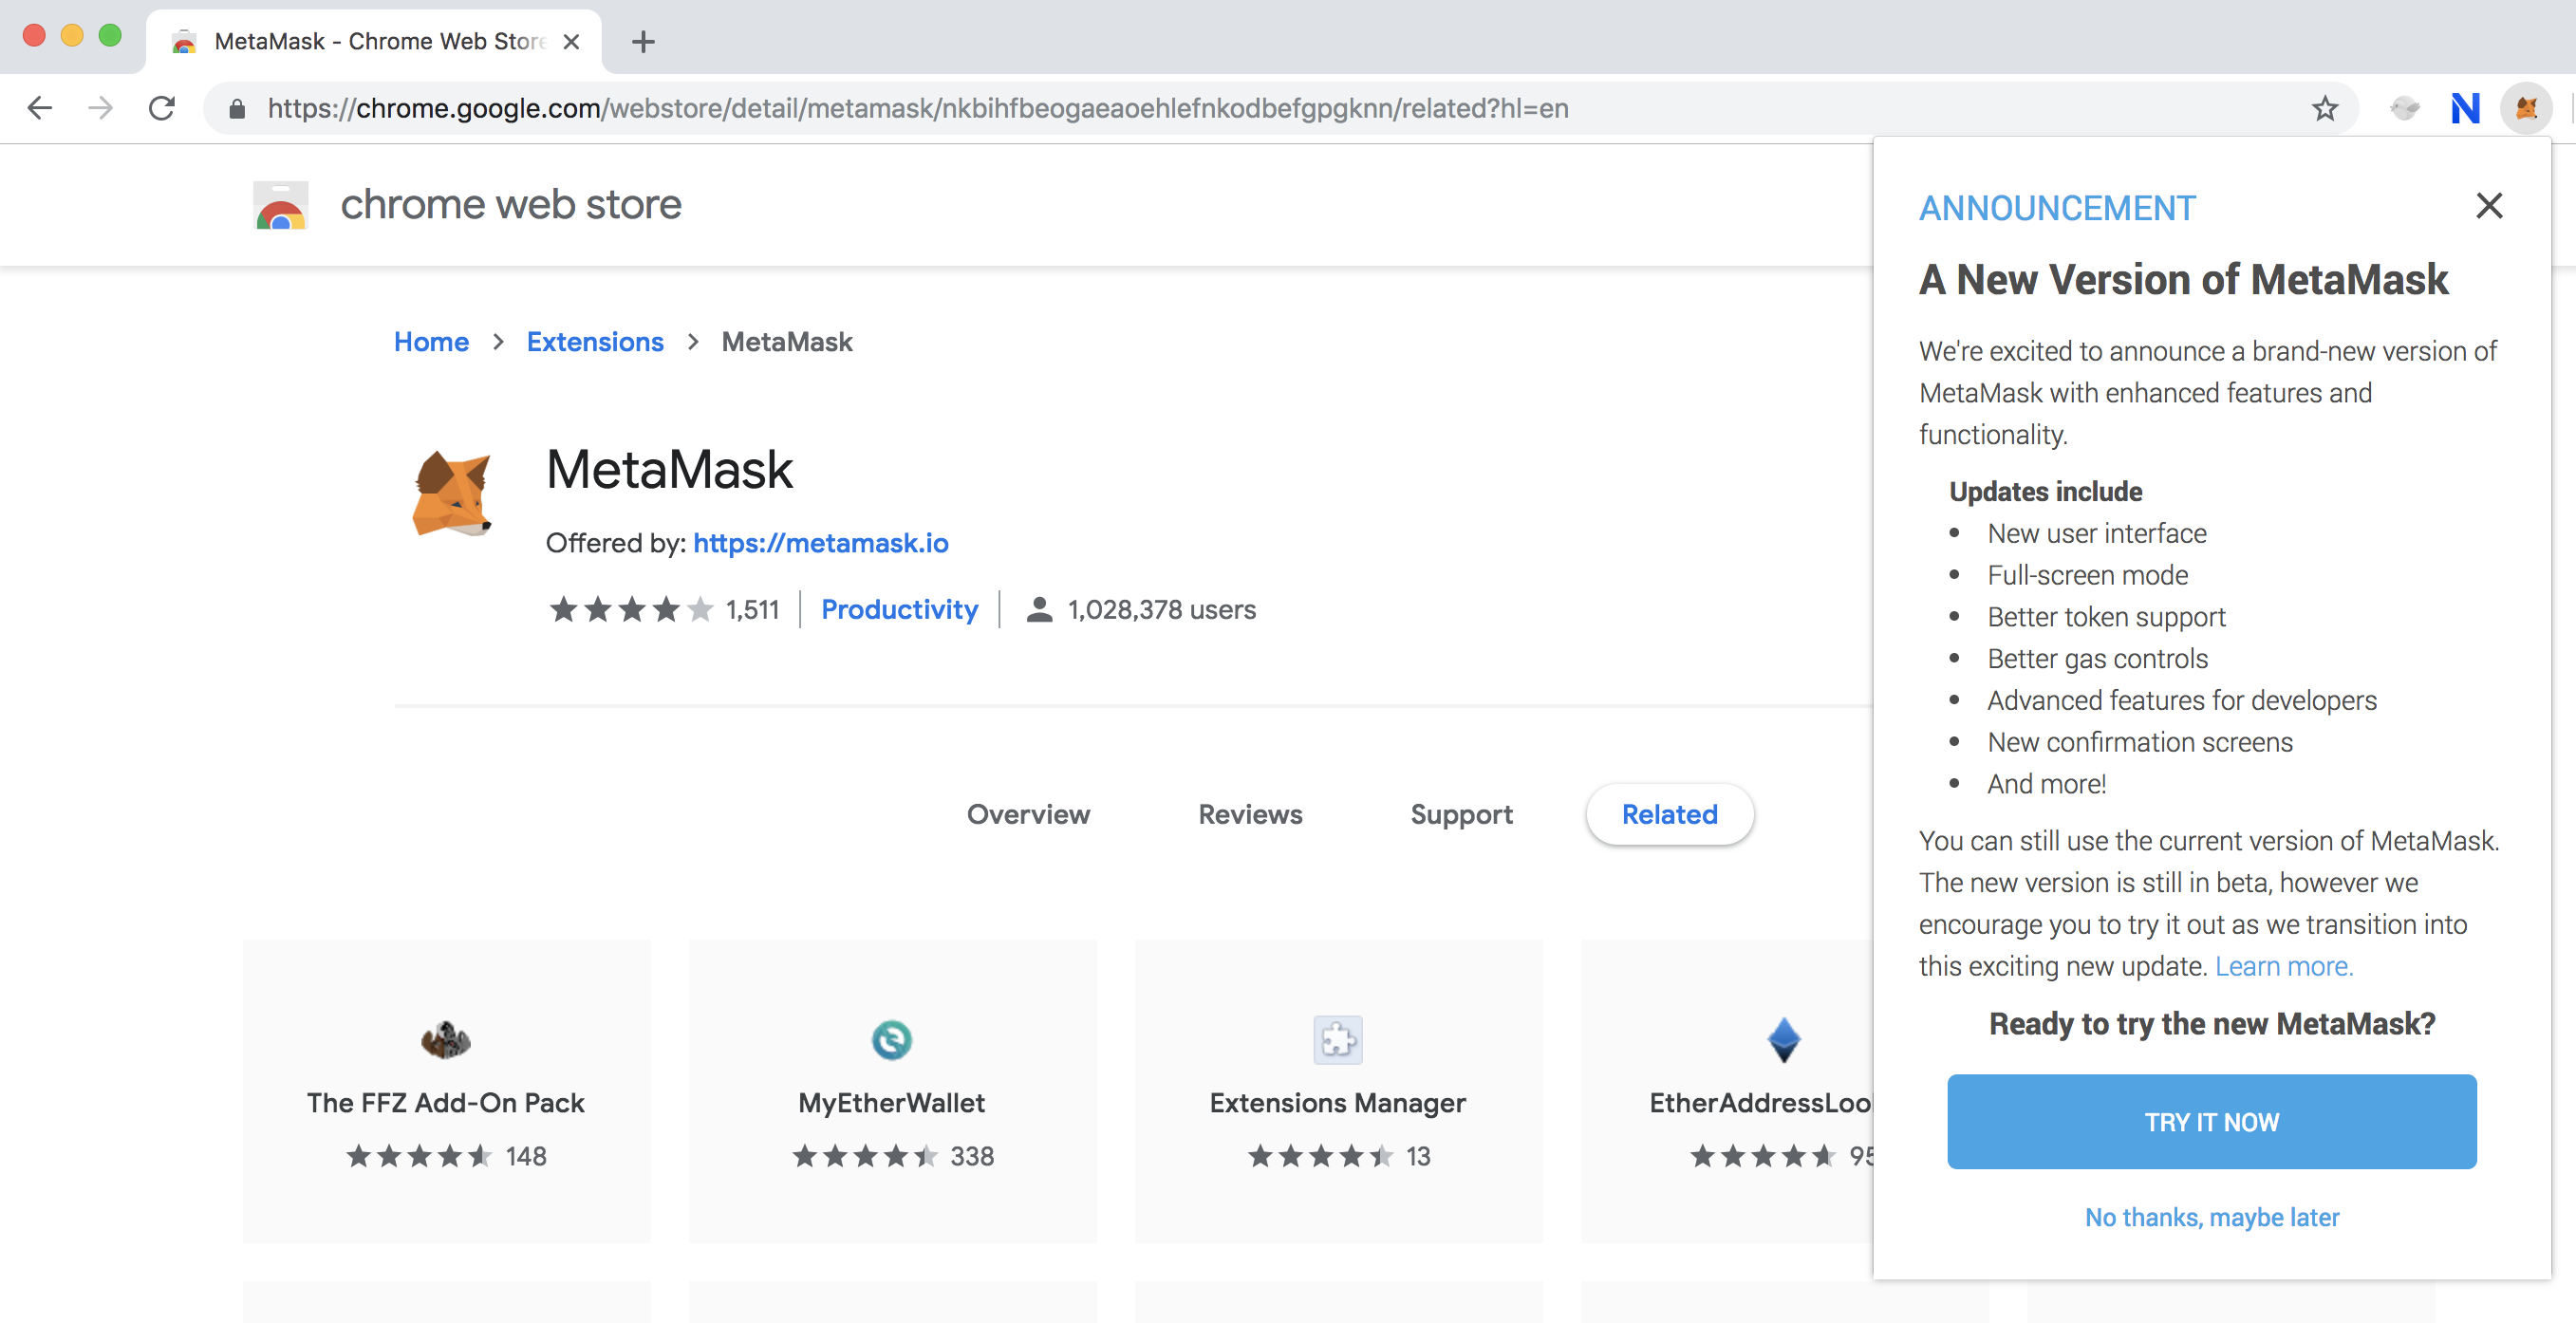
Task: Click the browser forward arrow
Action: pyautogui.click(x=100, y=108)
